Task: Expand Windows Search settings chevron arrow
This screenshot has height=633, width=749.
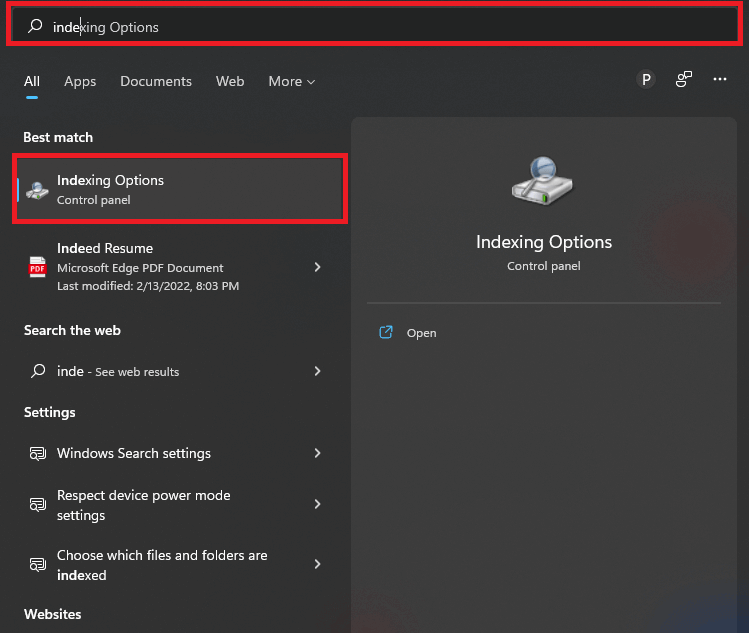Action: point(317,453)
